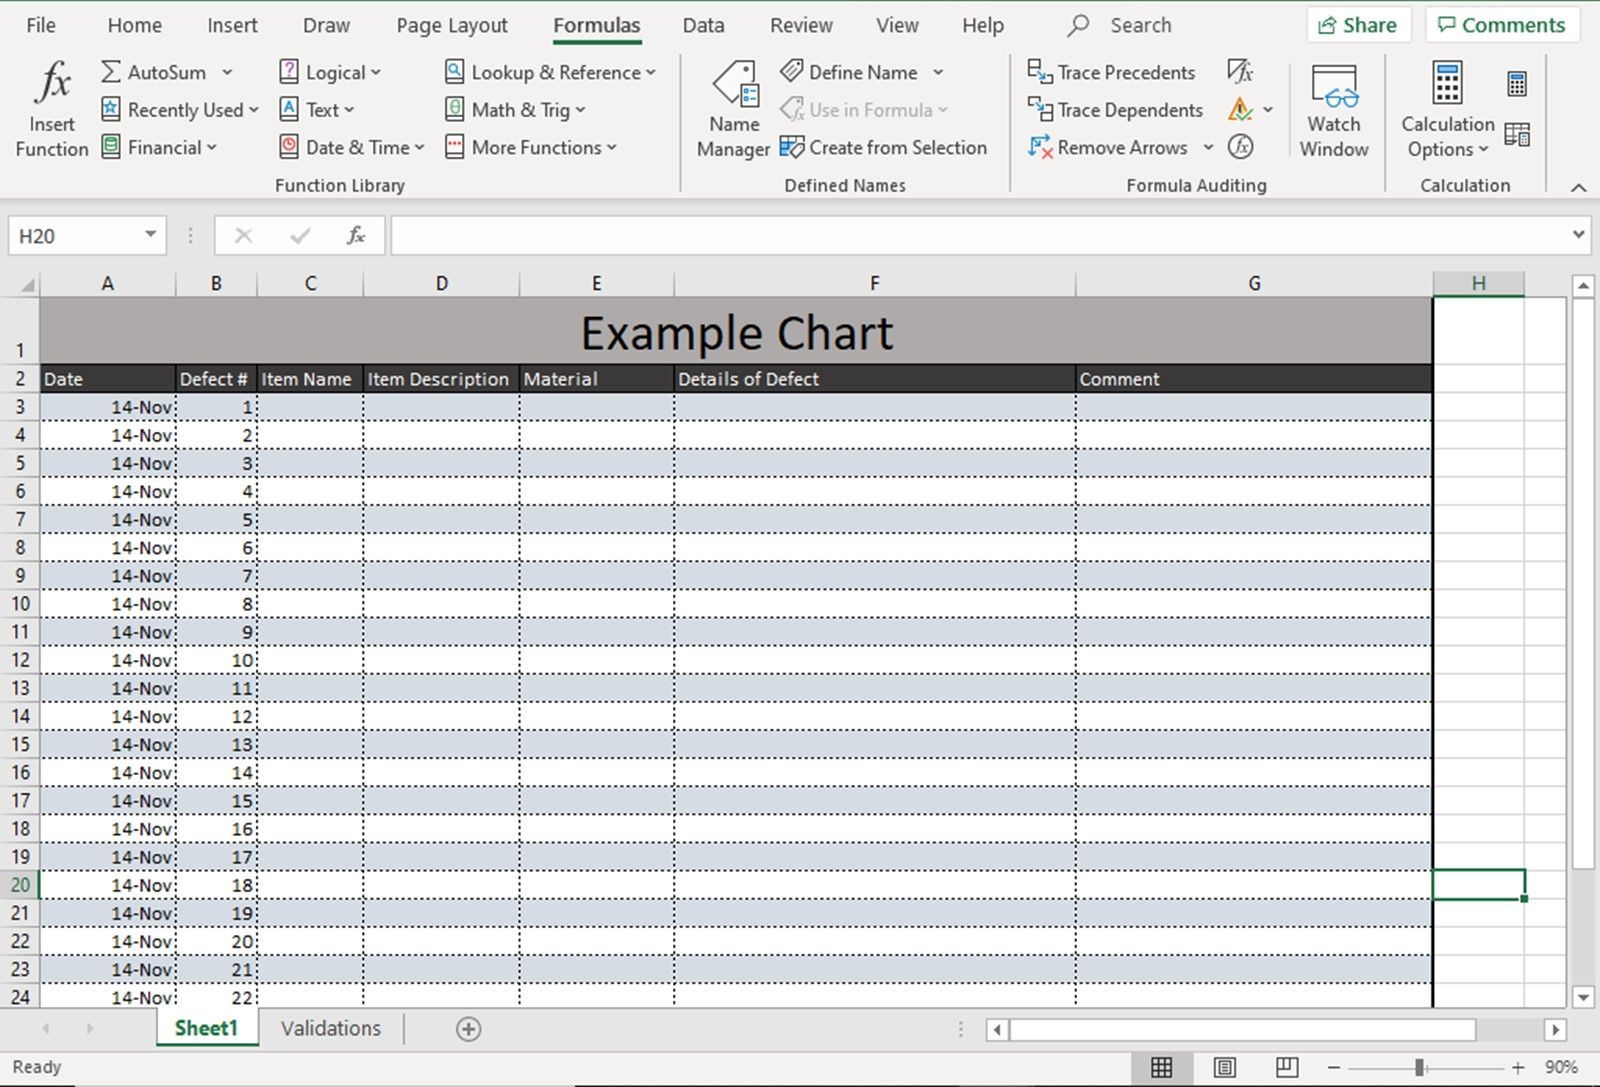The image size is (1600, 1087).
Task: Click Trace Dependents
Action: point(1114,110)
